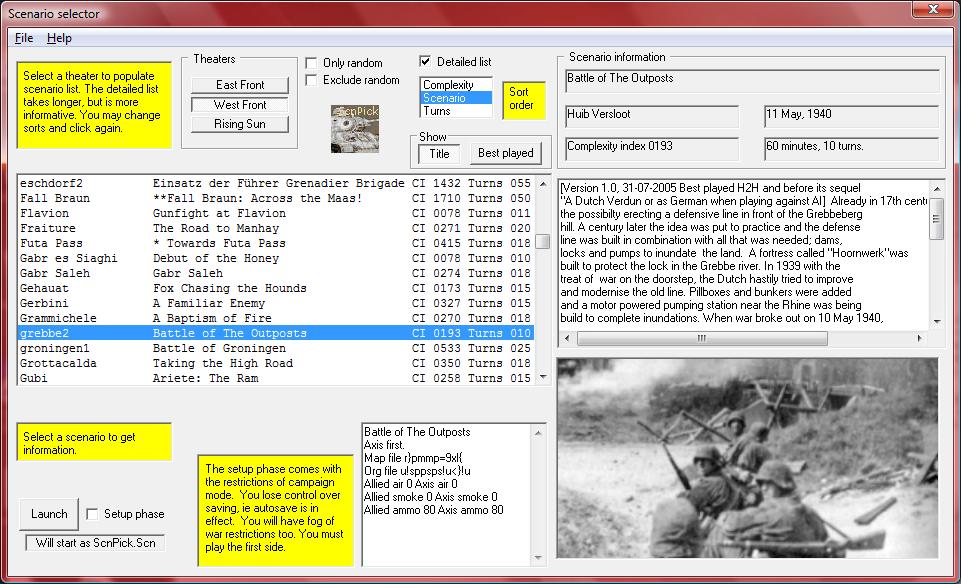Open the File menu
The image size is (961, 584).
24,38
